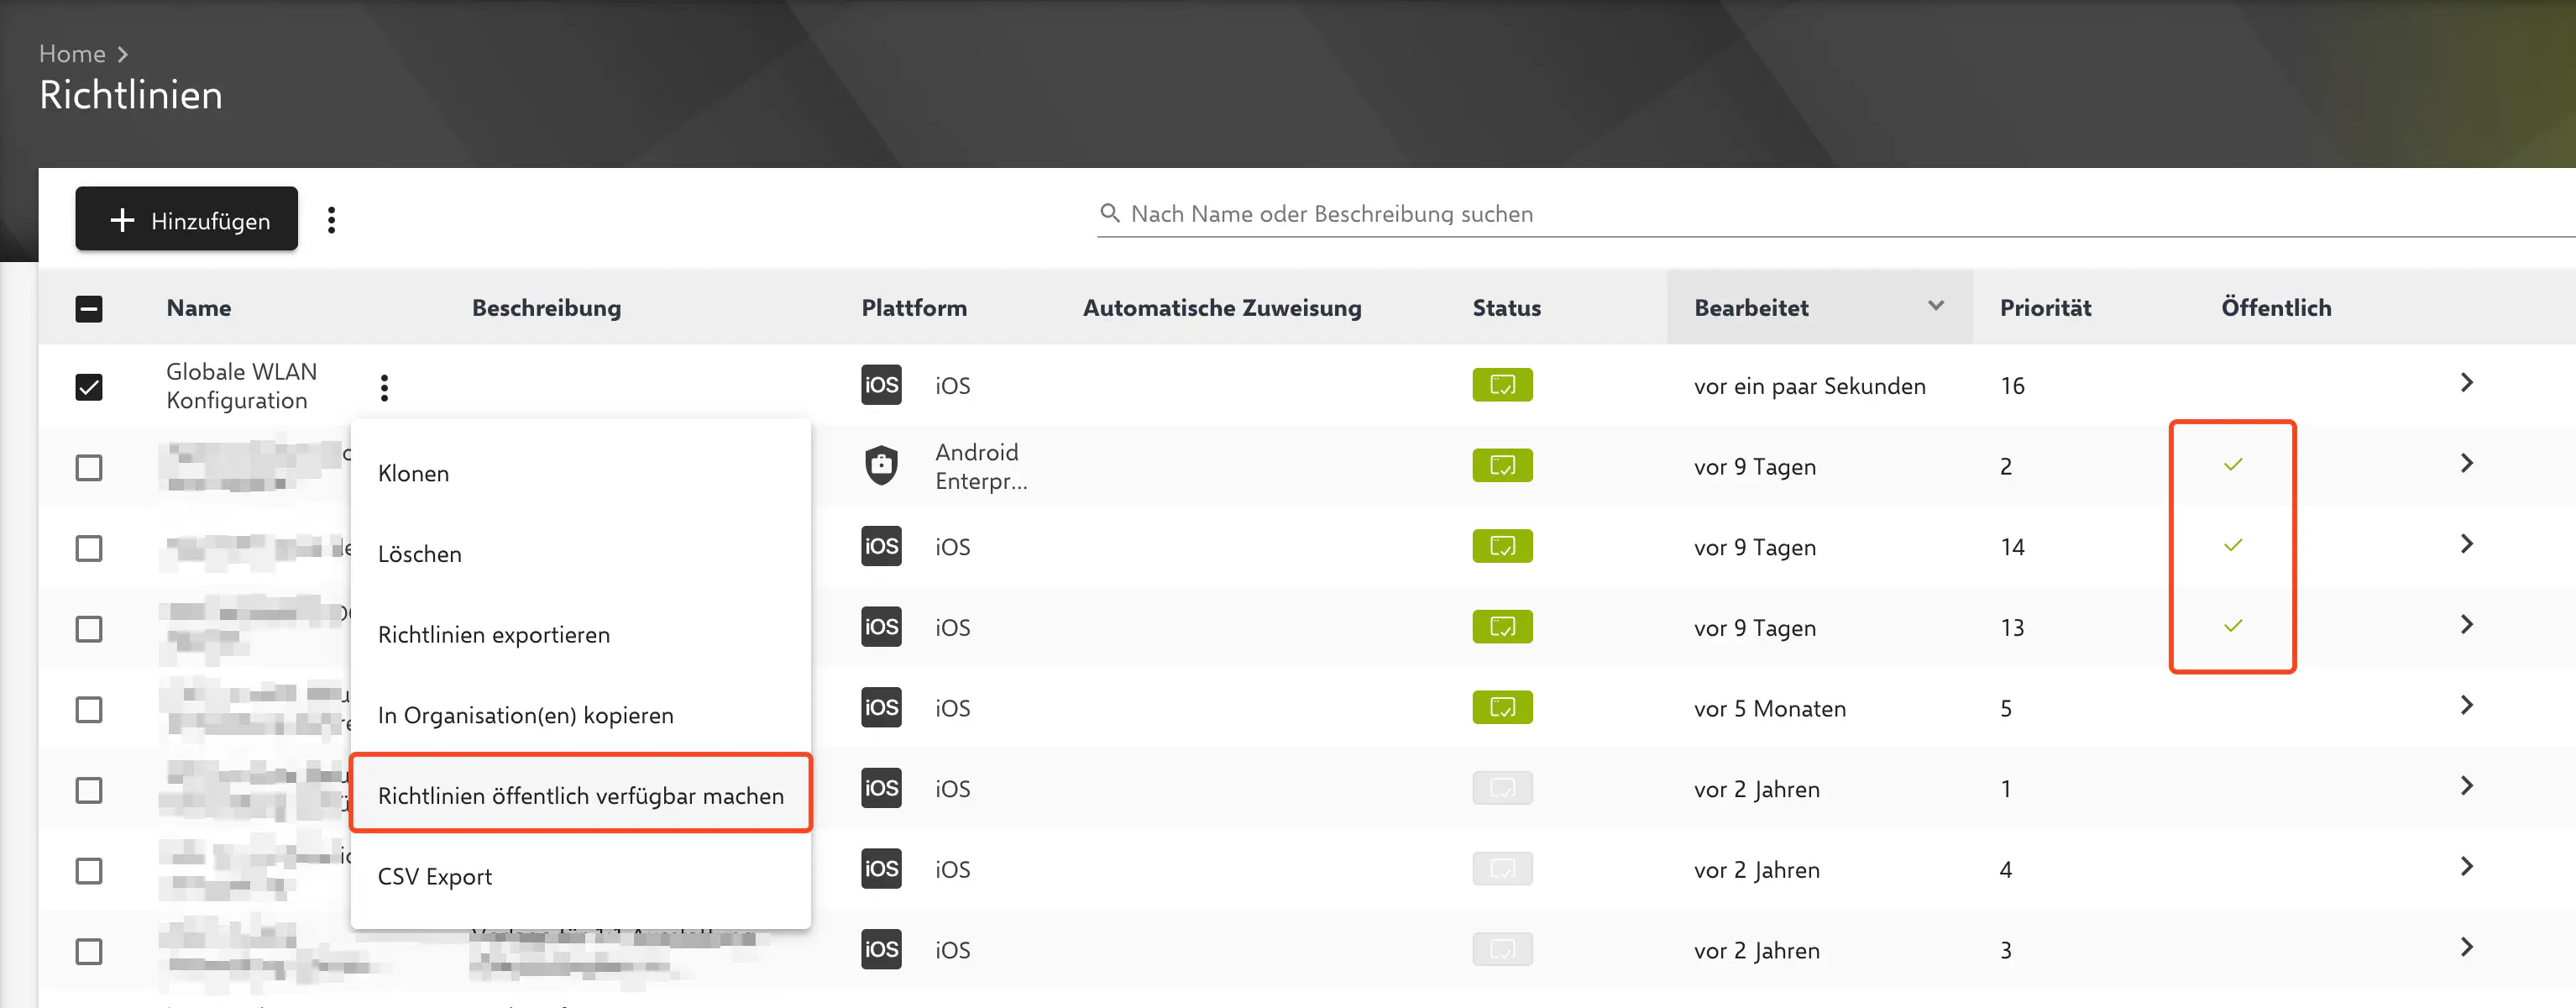
Task: Toggle the select-all header checkbox
Action: (x=89, y=309)
